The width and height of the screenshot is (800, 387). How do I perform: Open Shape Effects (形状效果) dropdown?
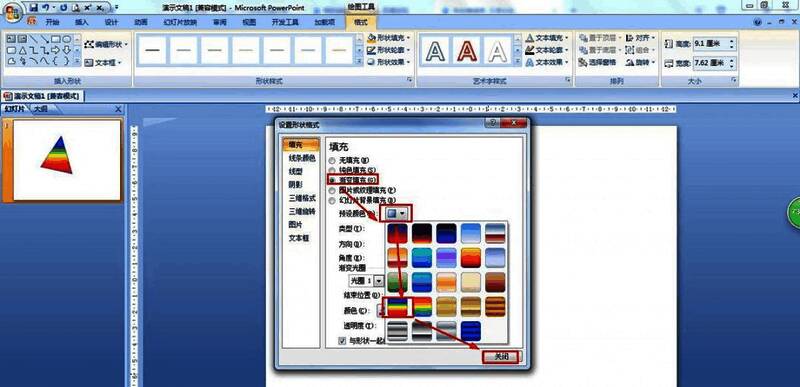(x=389, y=62)
